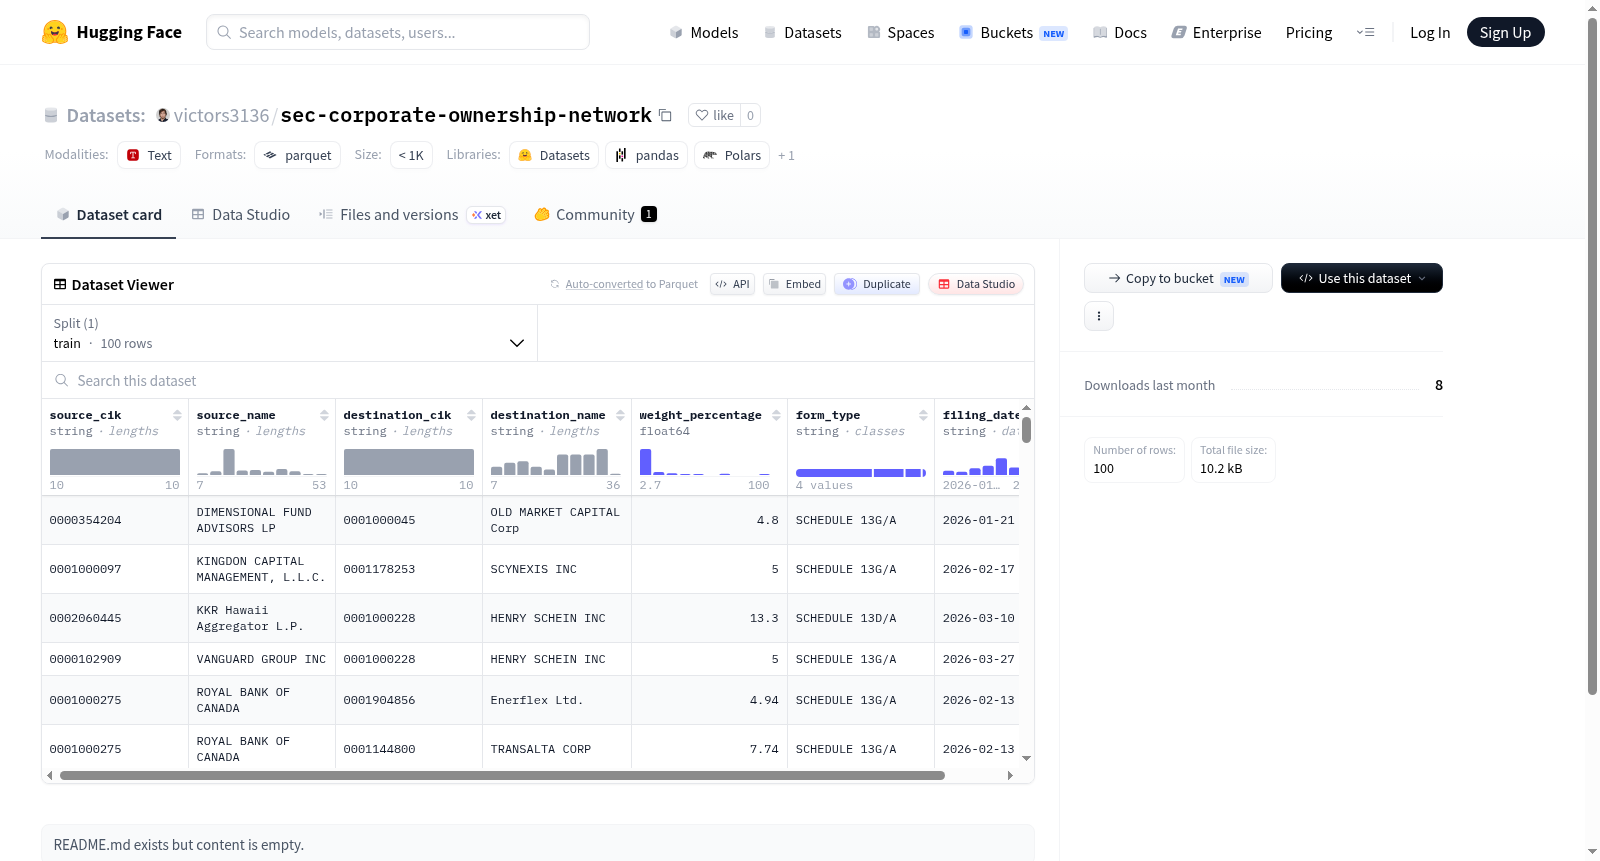Viewport: 1600px width, 861px height.
Task: Click the source_name length histogram
Action: click(262, 461)
